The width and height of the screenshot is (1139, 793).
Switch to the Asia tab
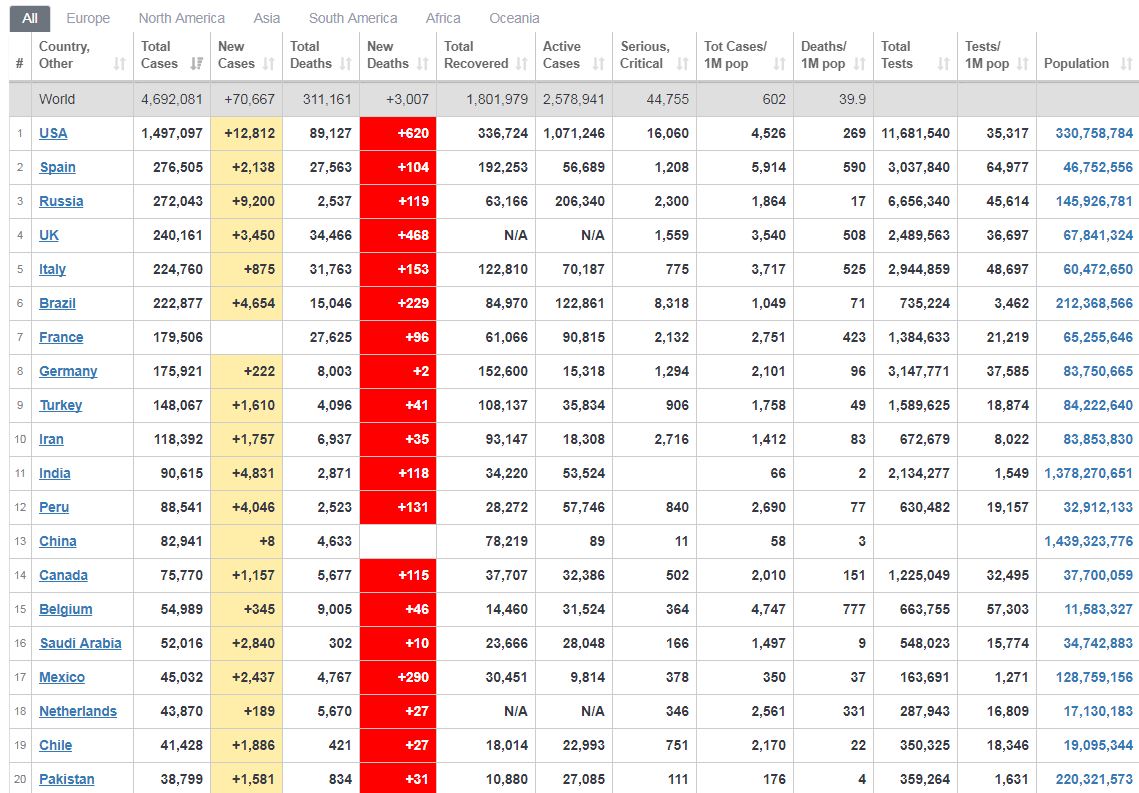point(267,18)
